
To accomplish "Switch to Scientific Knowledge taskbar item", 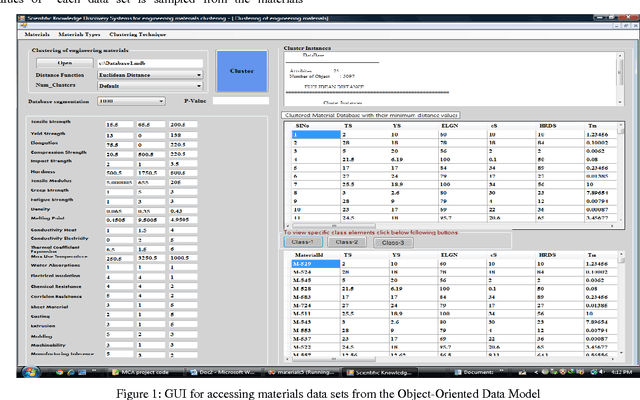I will (380, 373).
